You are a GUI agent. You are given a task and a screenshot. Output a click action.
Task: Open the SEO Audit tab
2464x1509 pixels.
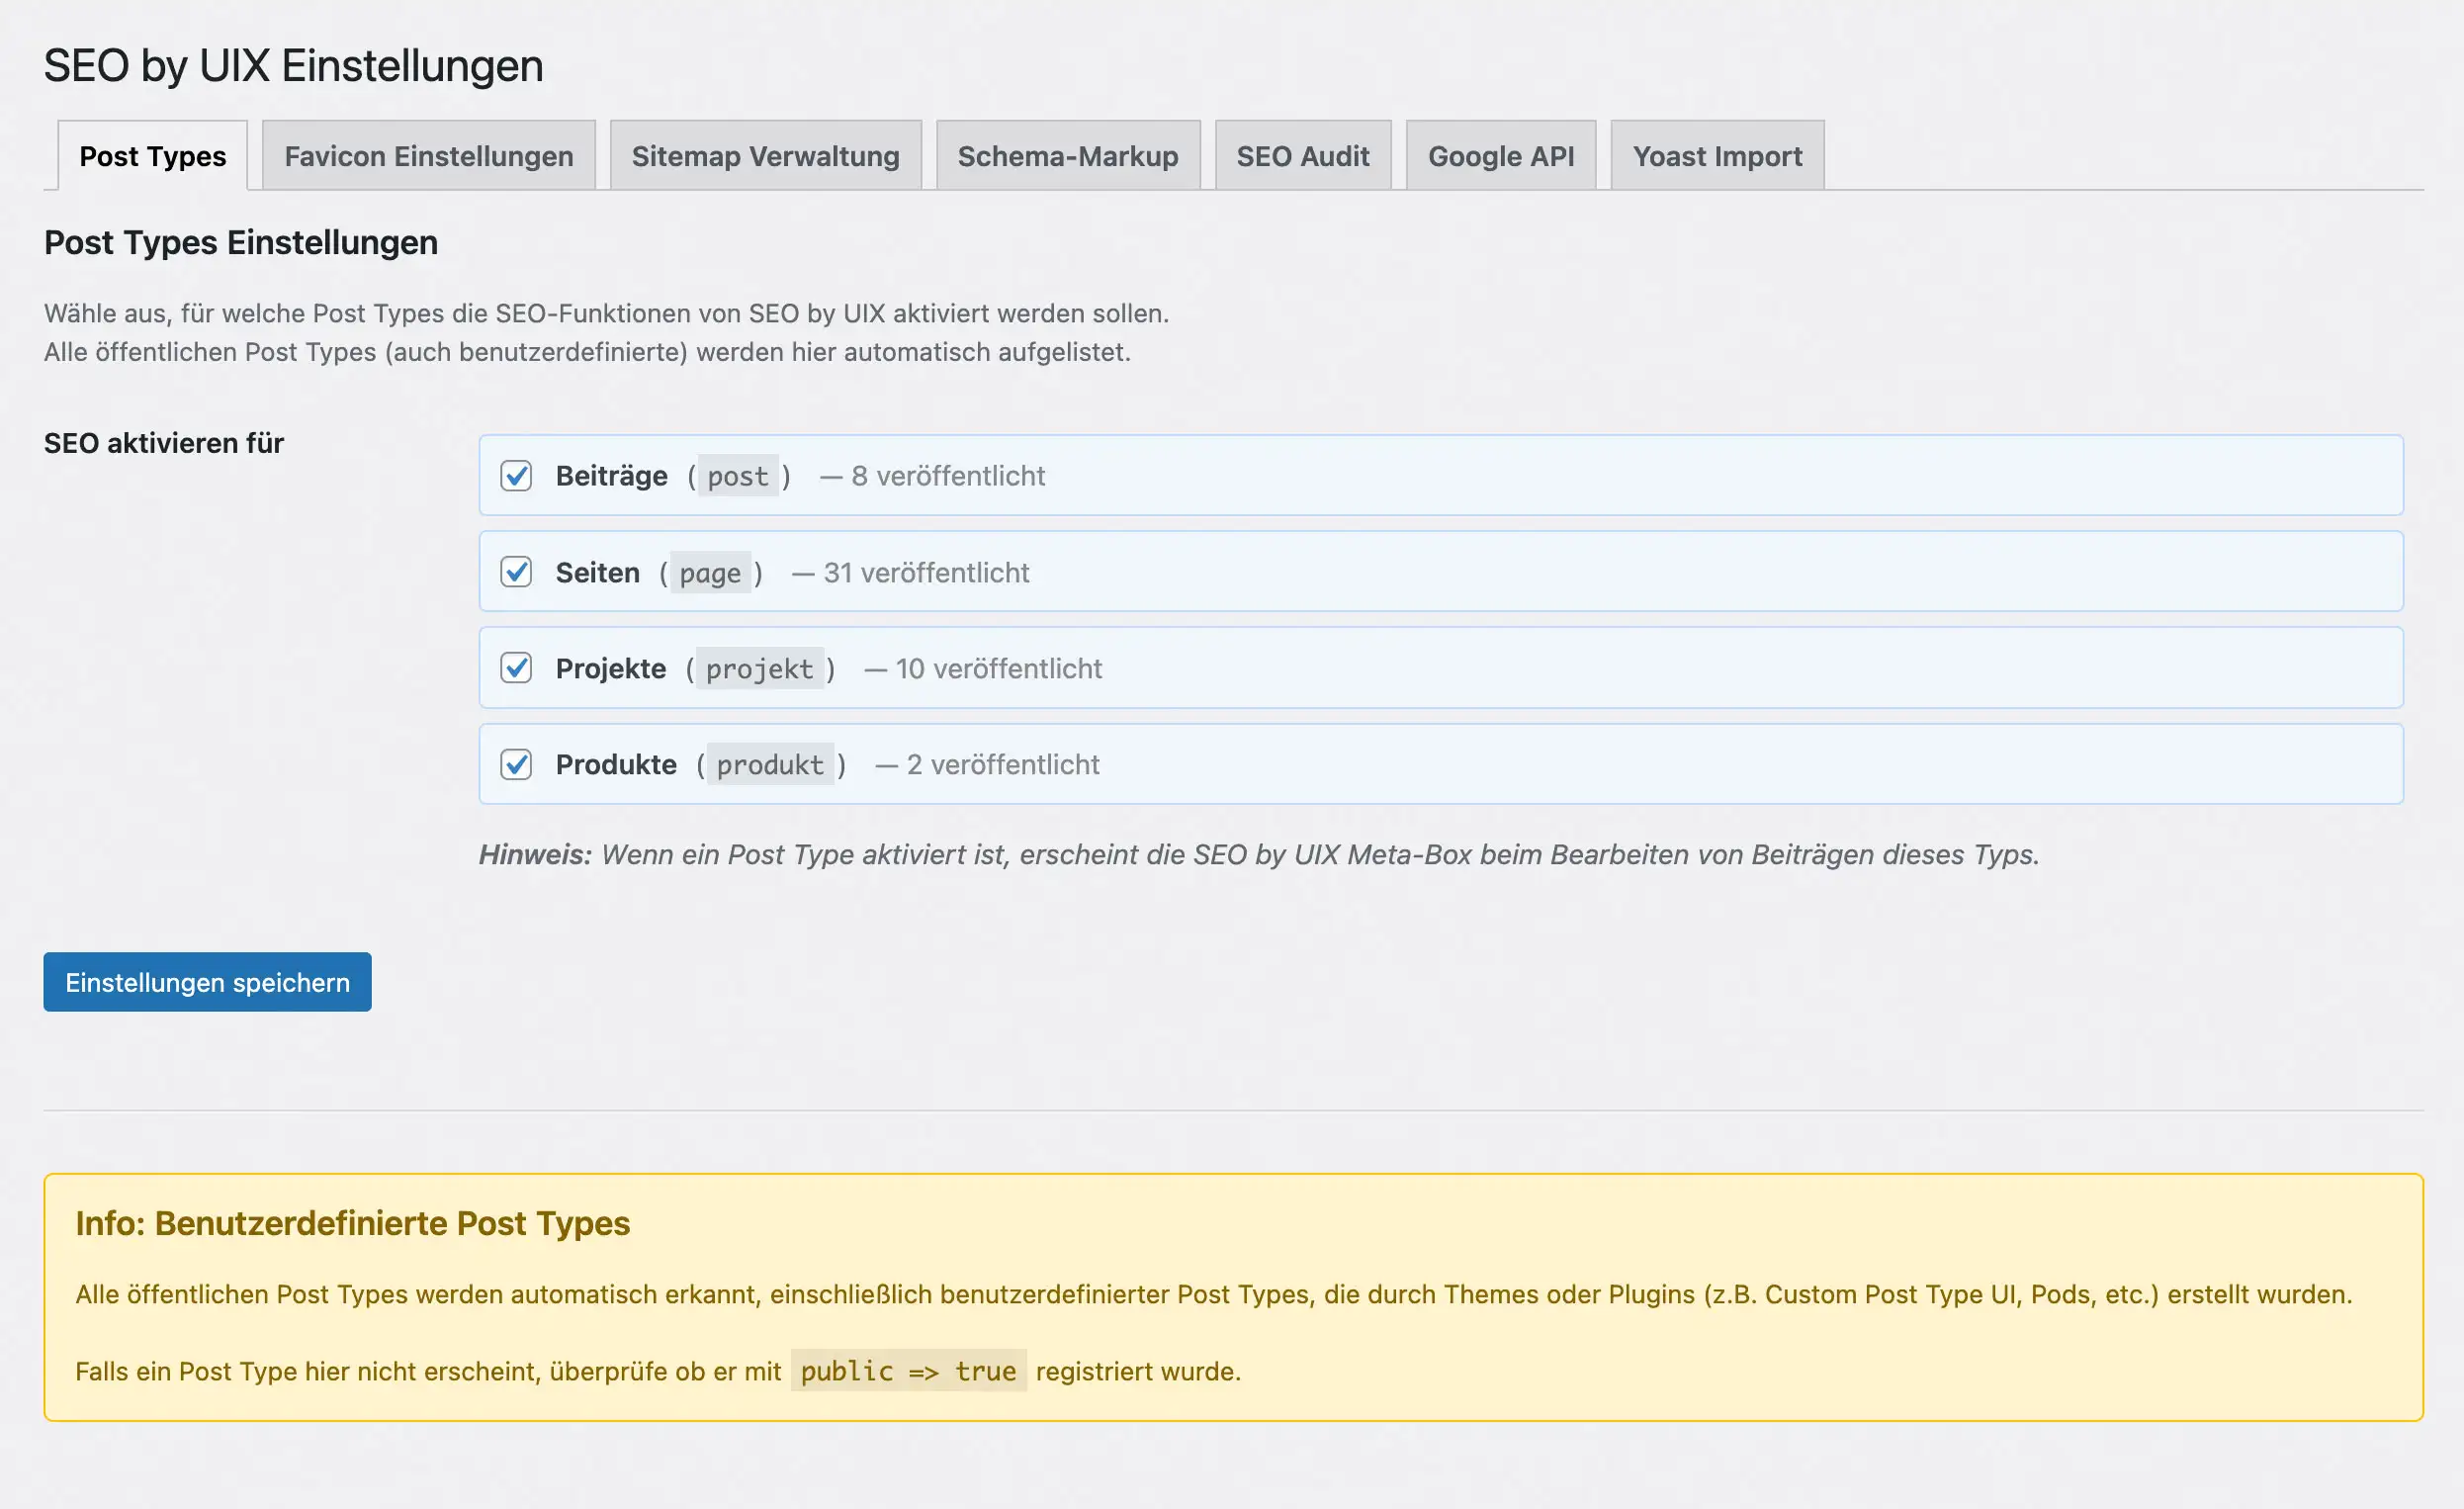click(x=1302, y=156)
